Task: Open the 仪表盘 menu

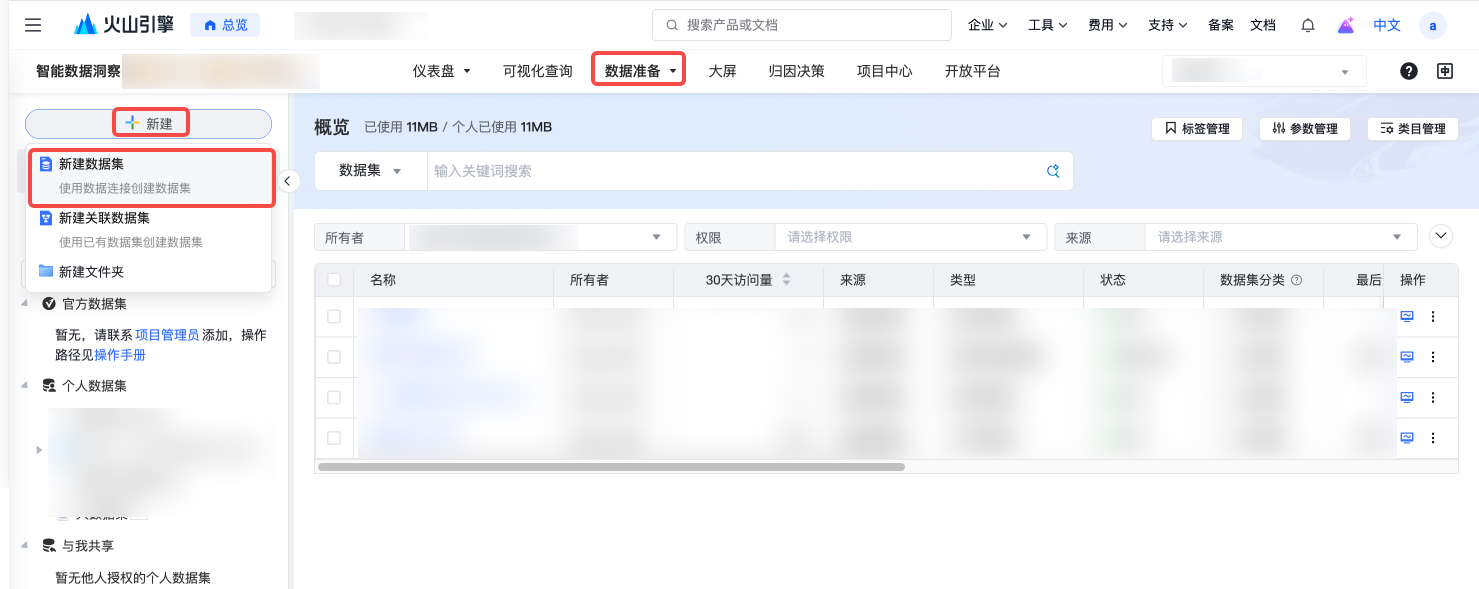Action: [x=441, y=71]
